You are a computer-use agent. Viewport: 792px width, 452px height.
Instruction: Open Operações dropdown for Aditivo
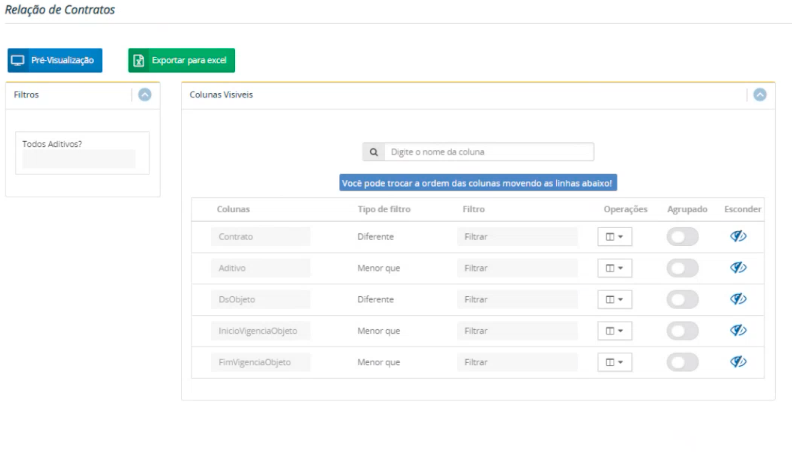pos(614,268)
